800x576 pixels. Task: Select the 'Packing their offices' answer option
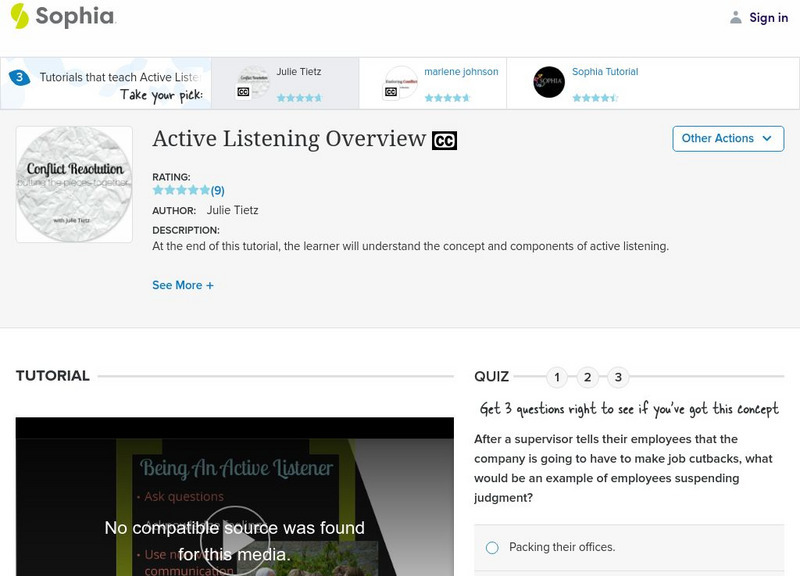click(x=491, y=546)
